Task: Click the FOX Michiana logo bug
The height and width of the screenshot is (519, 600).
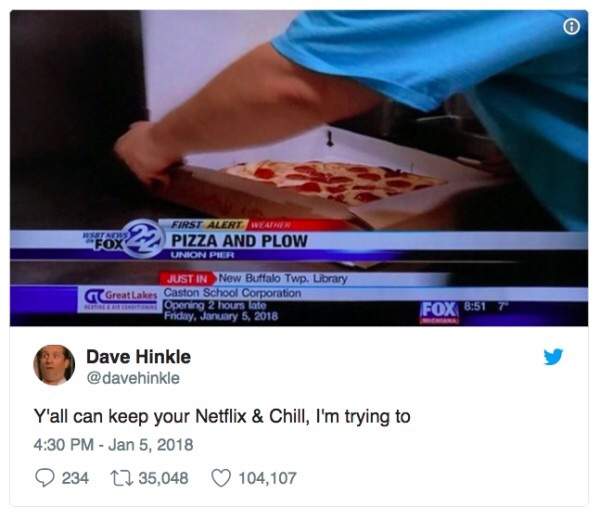Action: 440,312
